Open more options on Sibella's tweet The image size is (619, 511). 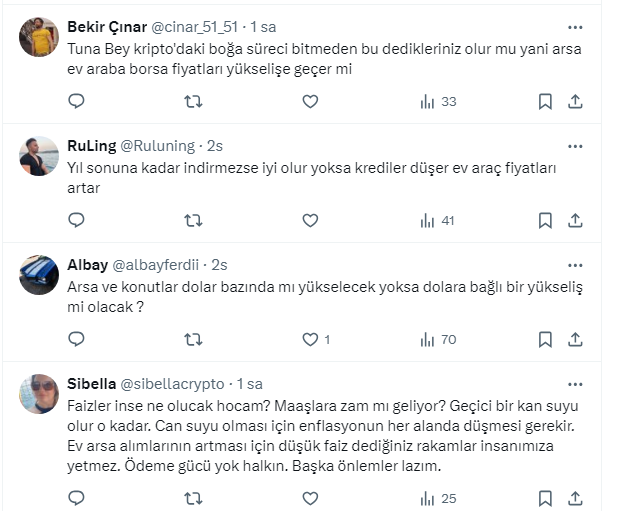coord(575,384)
